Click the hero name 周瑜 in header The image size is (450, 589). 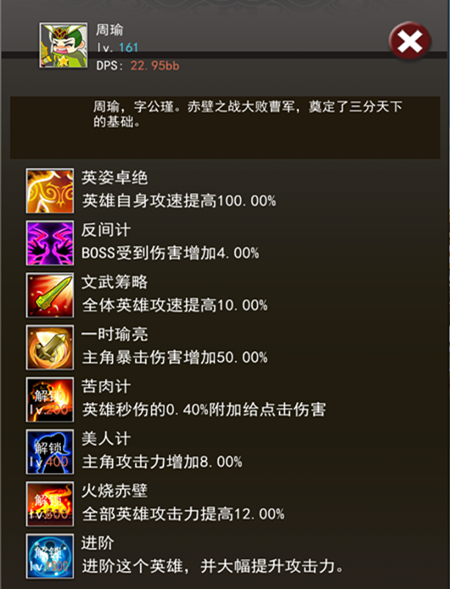coord(109,30)
